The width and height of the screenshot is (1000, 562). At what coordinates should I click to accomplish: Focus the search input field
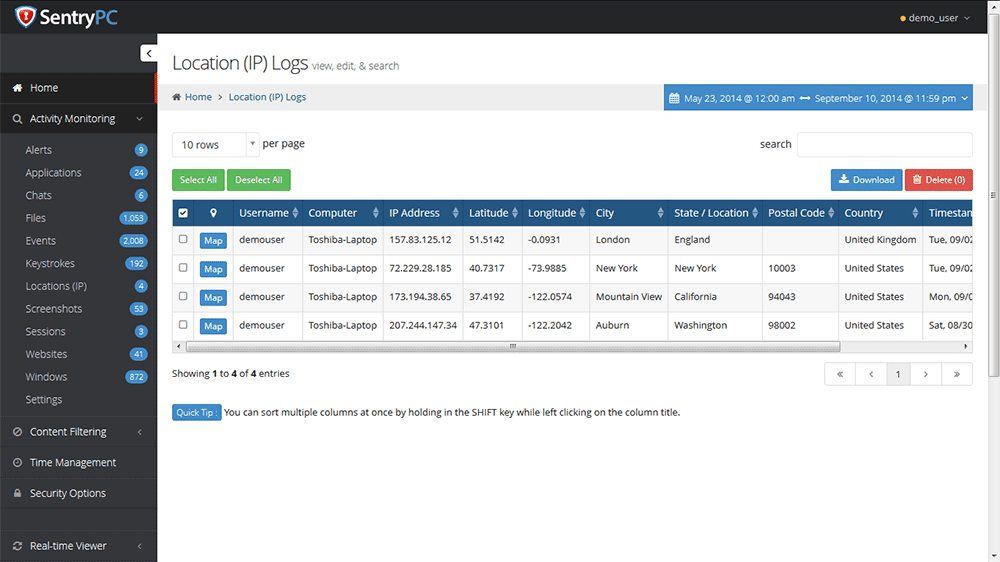(x=885, y=145)
